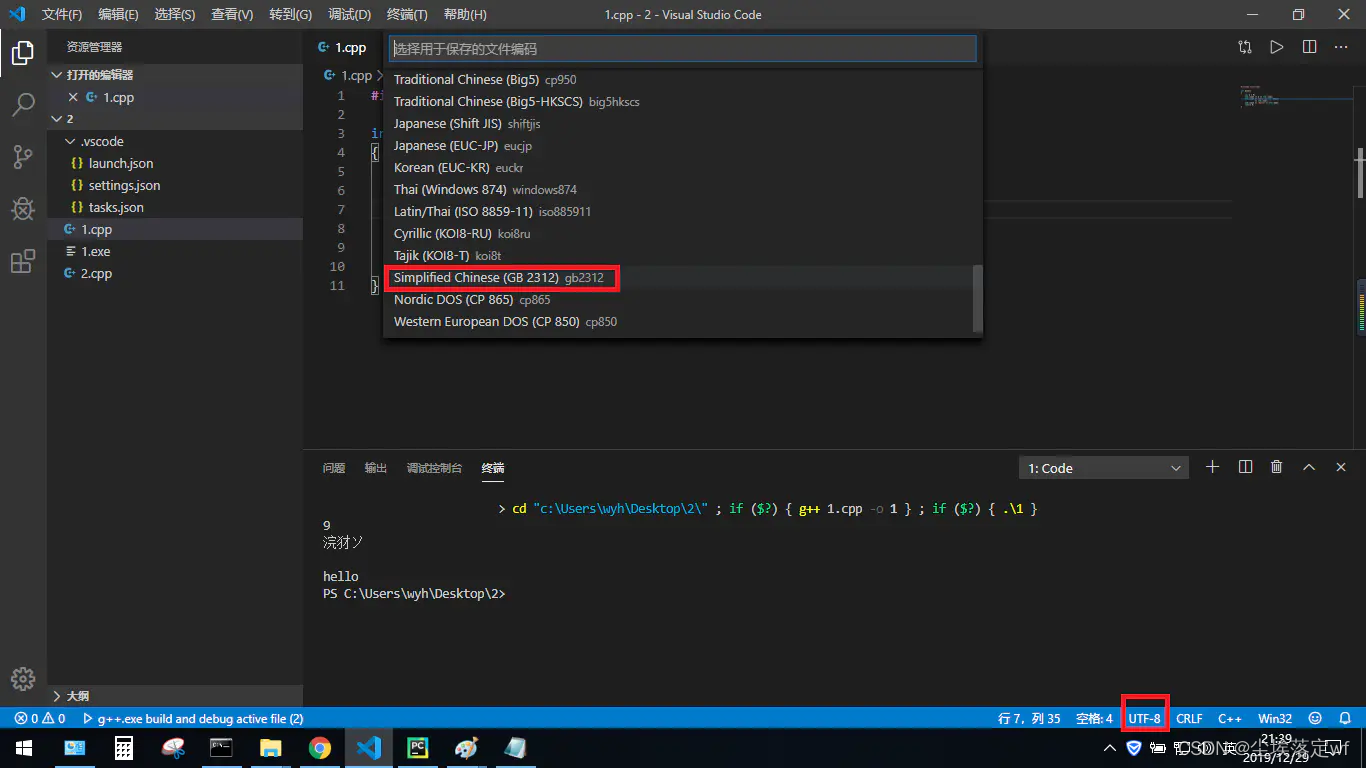Viewport: 1366px width, 768px height.
Task: Collapse the folder '2' section
Action: click(x=175, y=119)
